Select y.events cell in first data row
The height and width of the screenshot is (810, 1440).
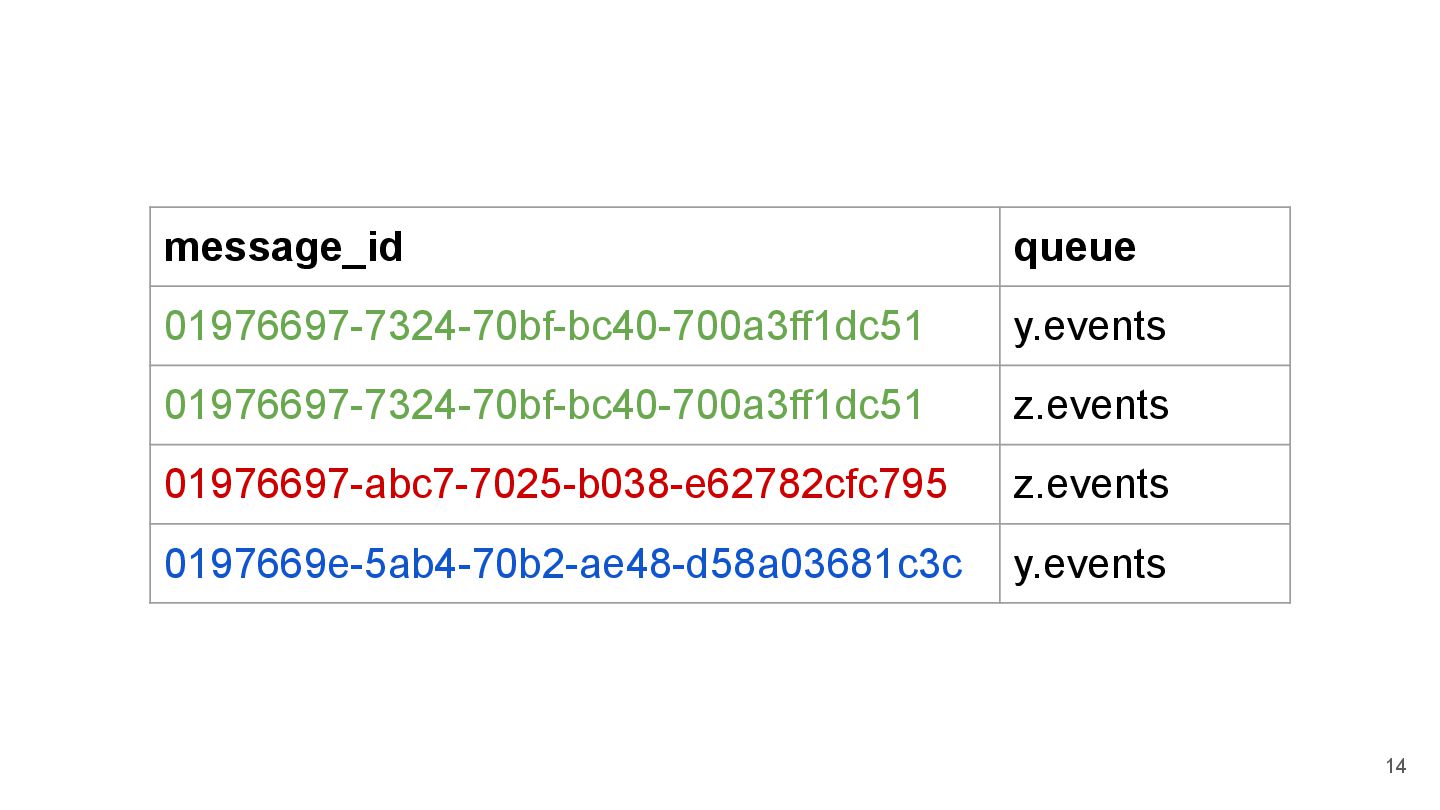pyautogui.click(x=1145, y=326)
